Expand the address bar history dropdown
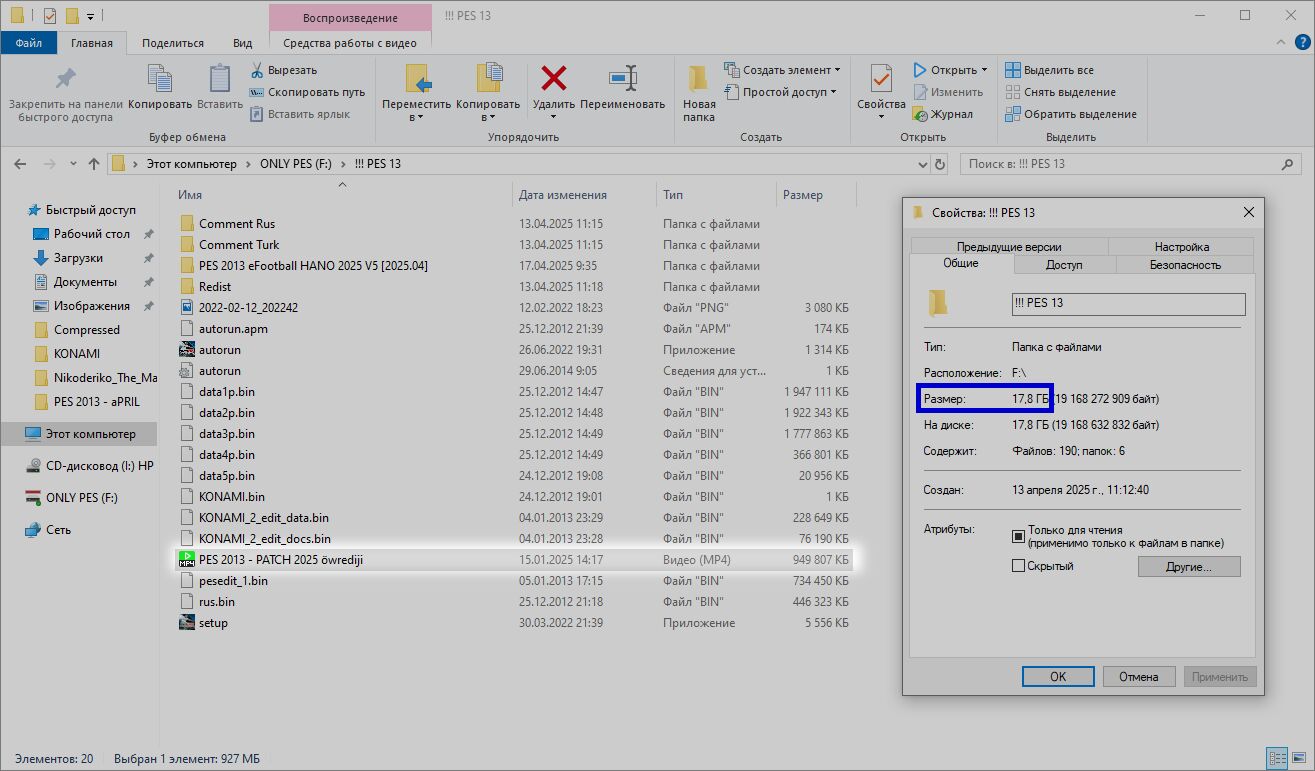Image resolution: width=1315 pixels, height=771 pixels. [x=922, y=164]
